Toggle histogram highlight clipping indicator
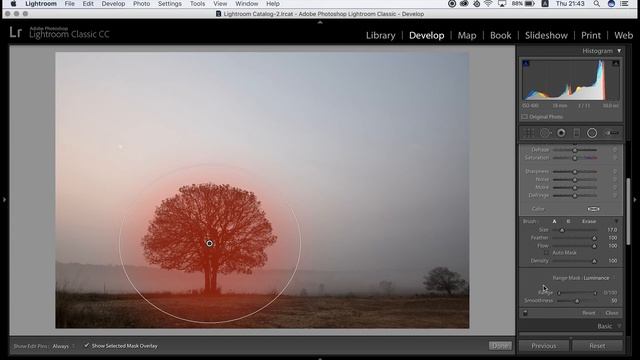Screen dimensions: 640x360 coord(616,63)
